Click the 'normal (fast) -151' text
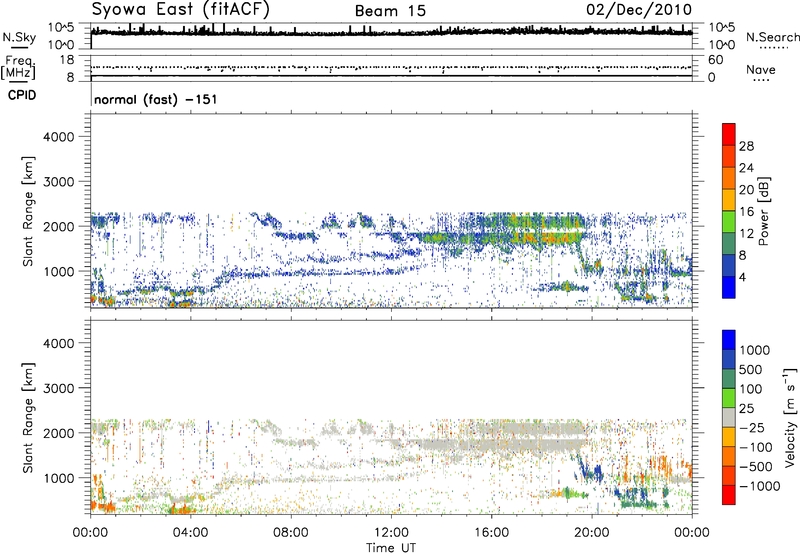Image resolution: width=800 pixels, height=554 pixels. click(156, 99)
